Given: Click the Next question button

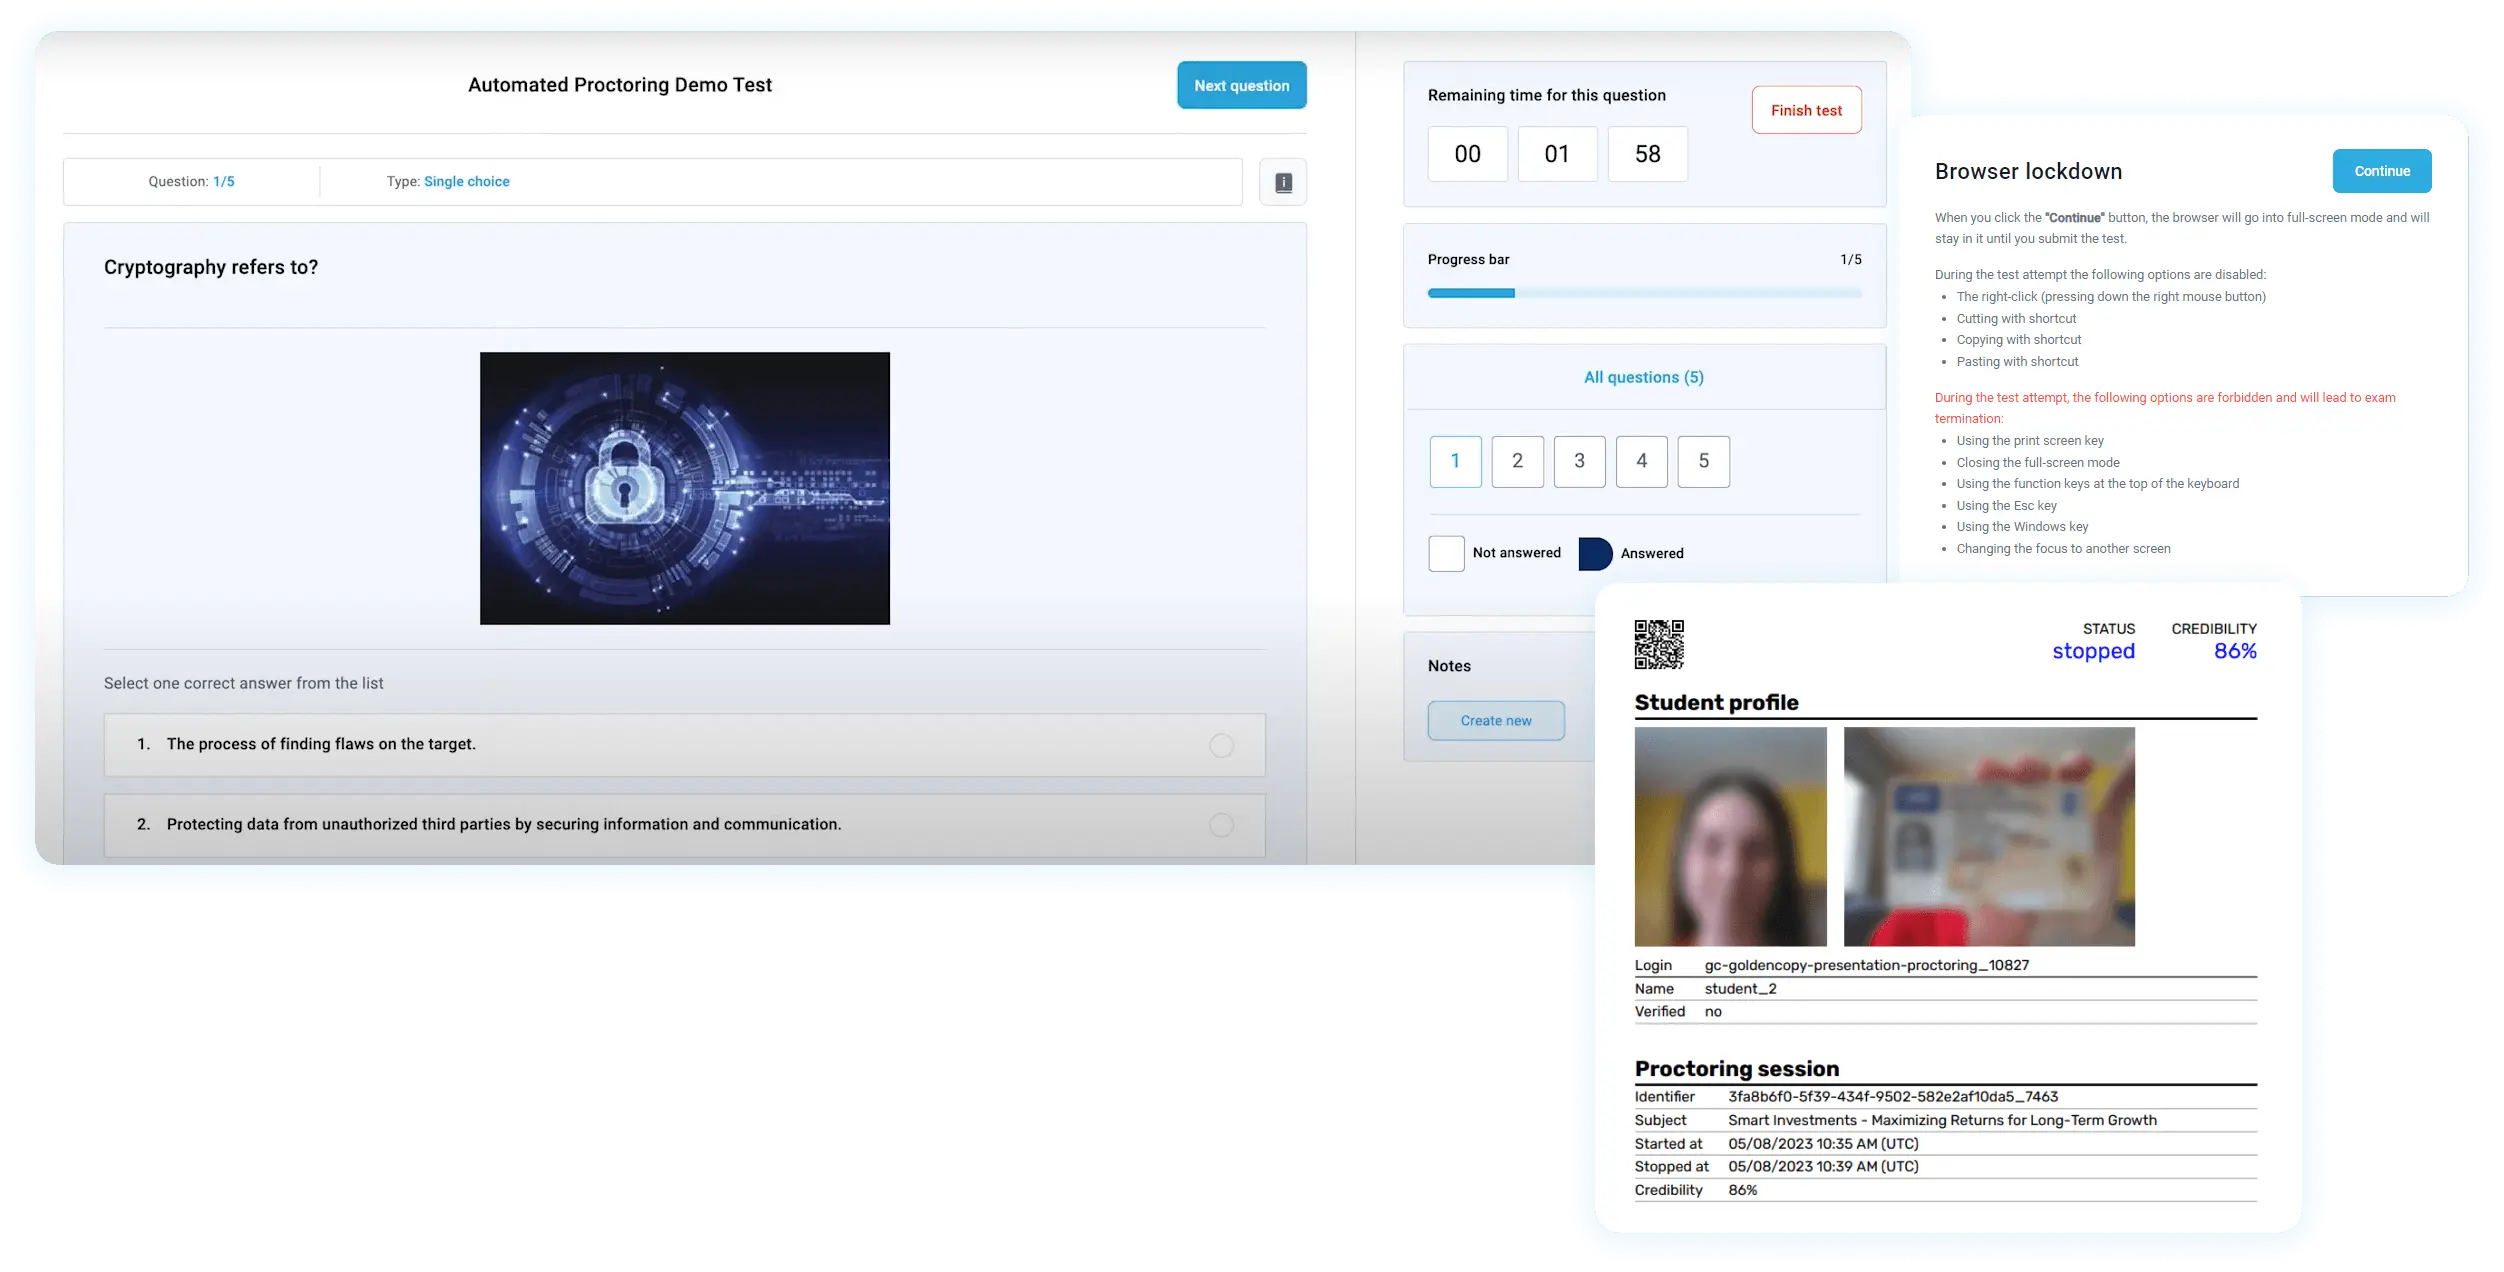Looking at the screenshot, I should pyautogui.click(x=1241, y=86).
